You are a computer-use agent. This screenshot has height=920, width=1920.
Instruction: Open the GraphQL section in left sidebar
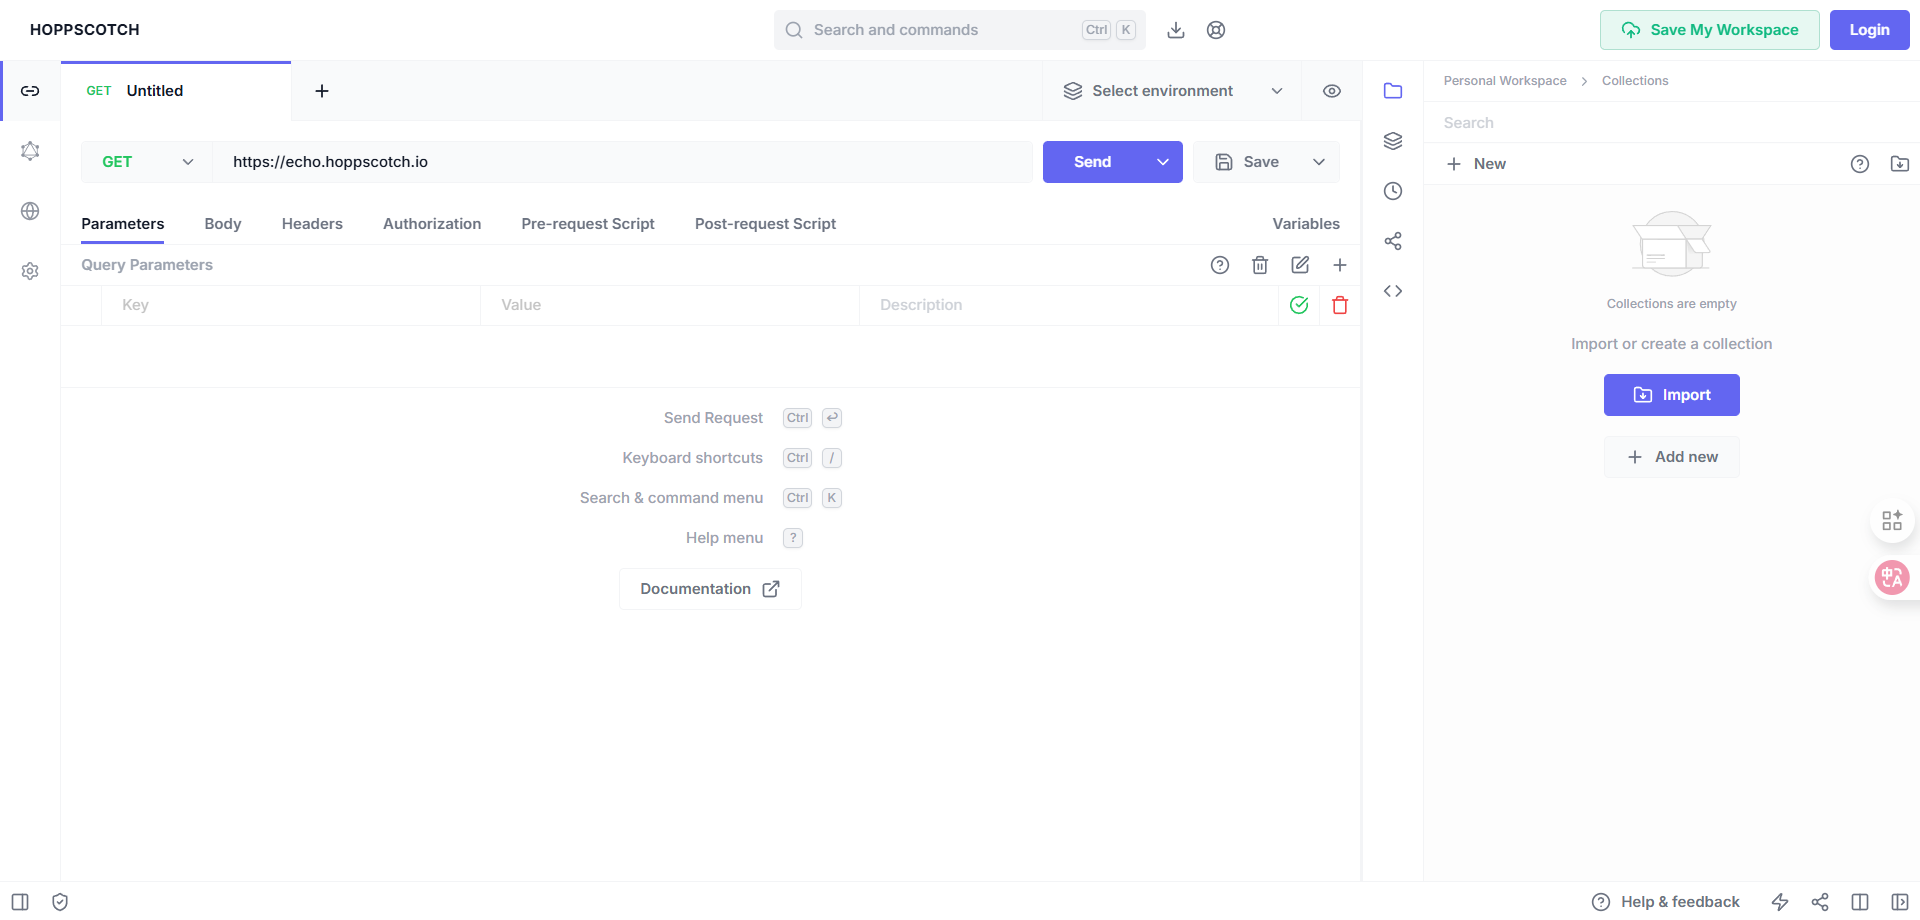[x=30, y=151]
